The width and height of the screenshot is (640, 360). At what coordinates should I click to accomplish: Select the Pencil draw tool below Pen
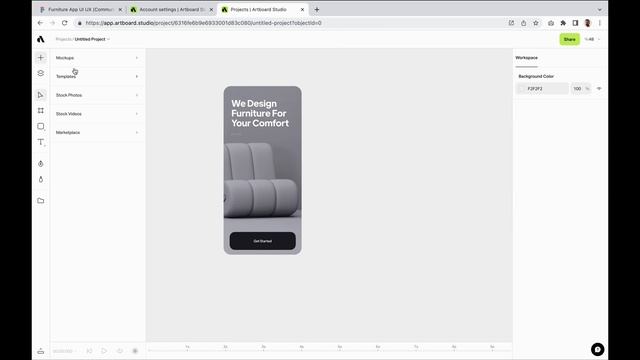(40, 179)
